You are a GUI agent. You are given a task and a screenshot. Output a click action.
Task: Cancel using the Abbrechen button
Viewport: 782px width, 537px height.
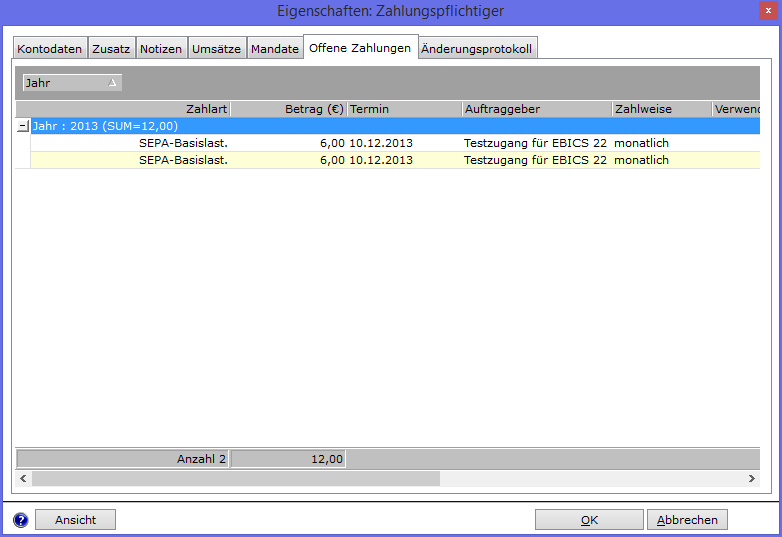click(687, 520)
